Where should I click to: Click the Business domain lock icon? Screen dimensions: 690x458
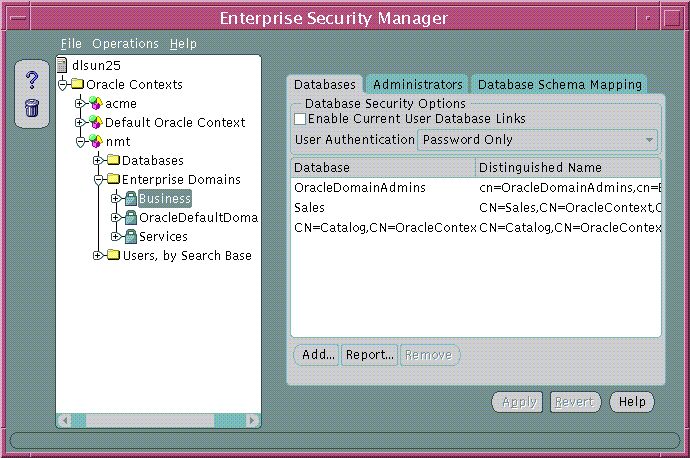130,199
